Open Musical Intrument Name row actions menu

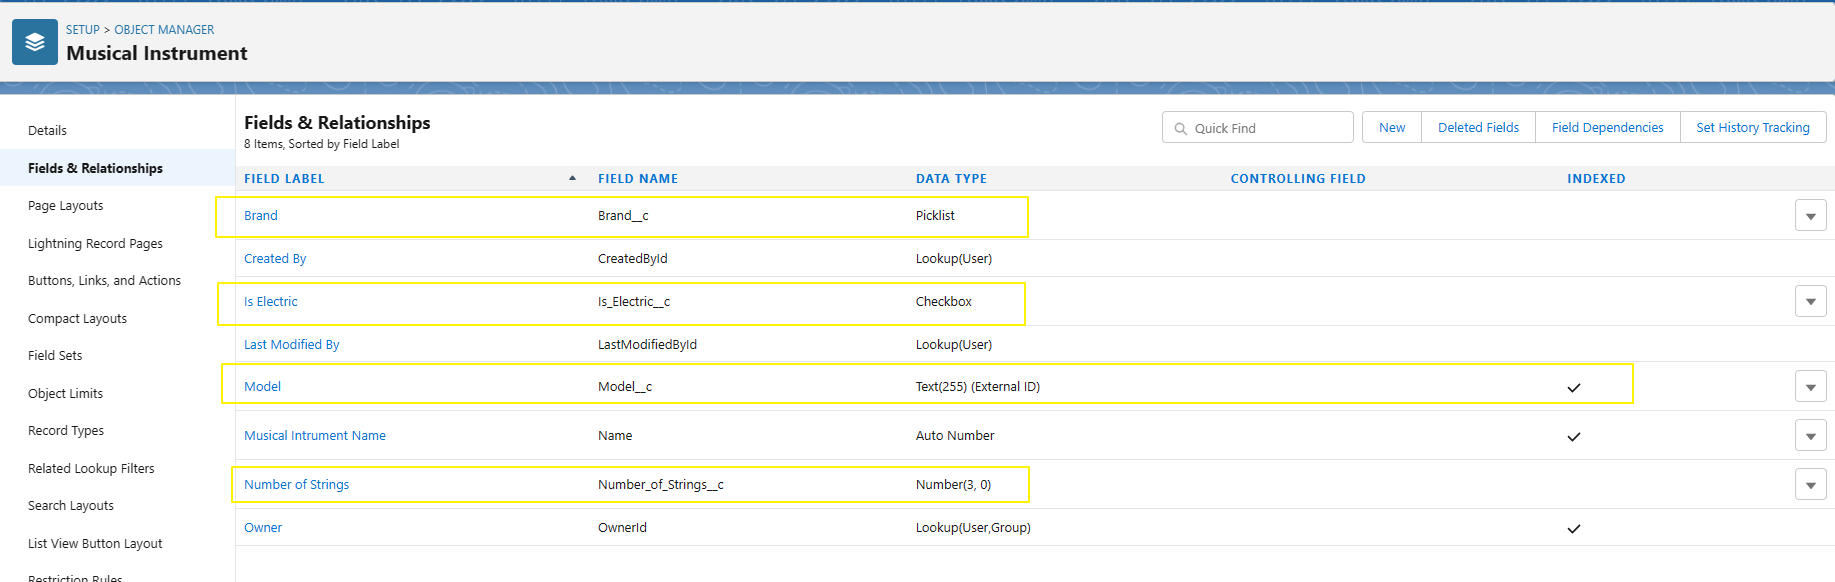pyautogui.click(x=1810, y=436)
